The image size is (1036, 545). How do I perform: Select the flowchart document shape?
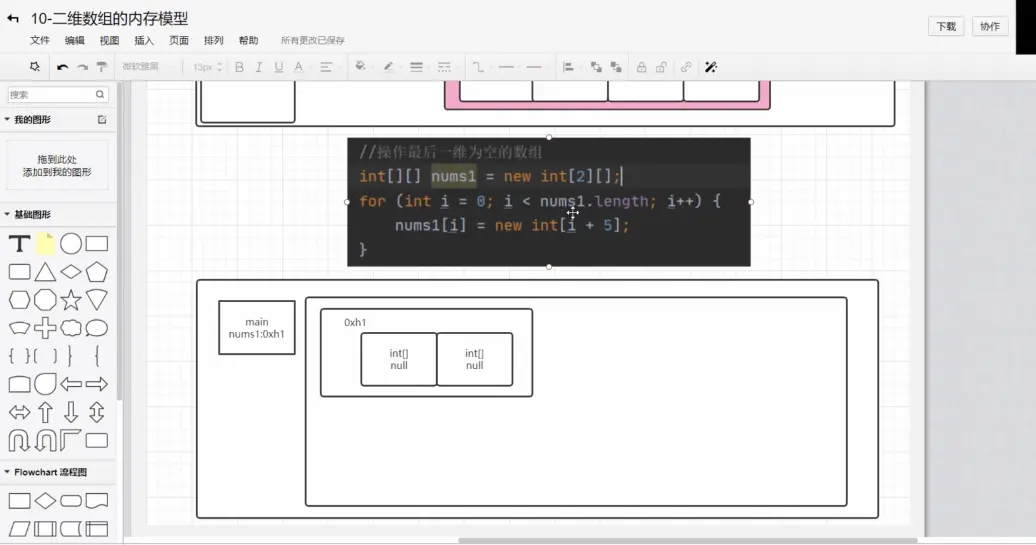96,501
